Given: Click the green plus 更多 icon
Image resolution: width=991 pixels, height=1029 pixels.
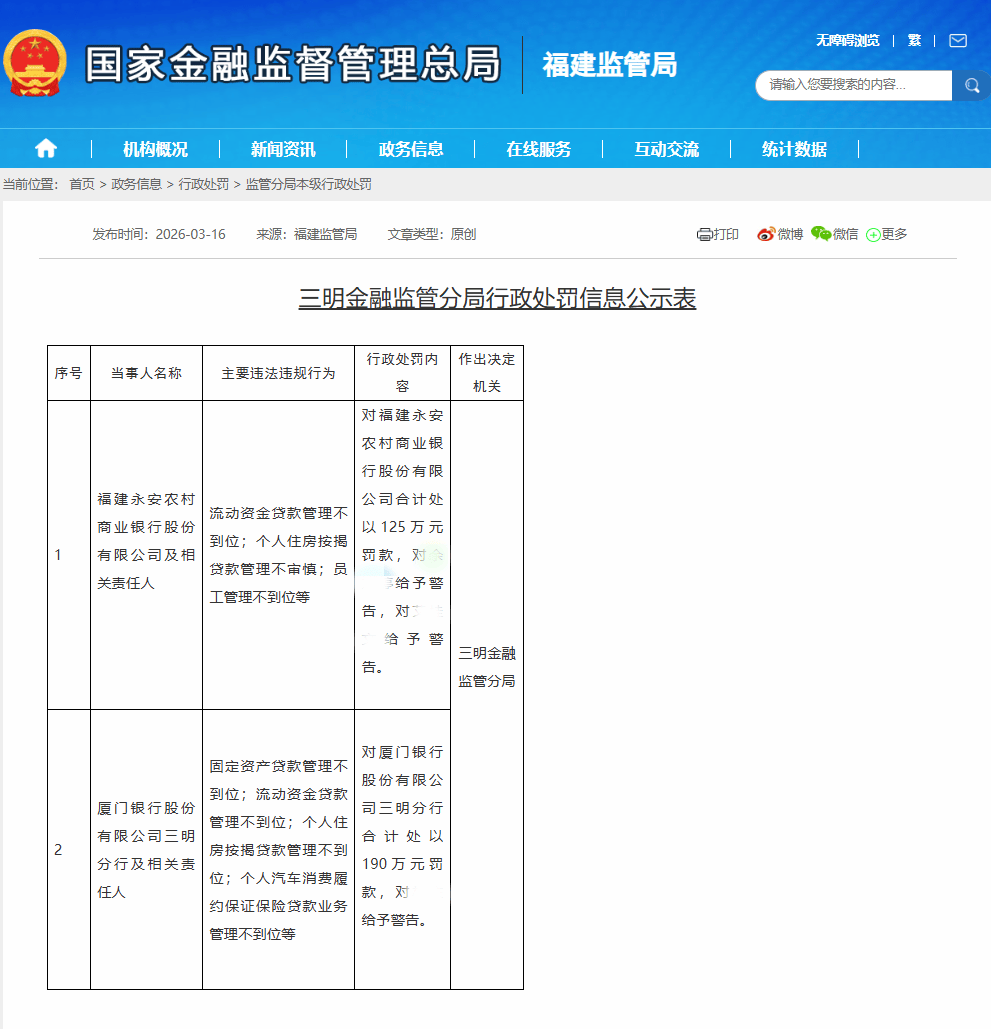Looking at the screenshot, I should coord(873,235).
